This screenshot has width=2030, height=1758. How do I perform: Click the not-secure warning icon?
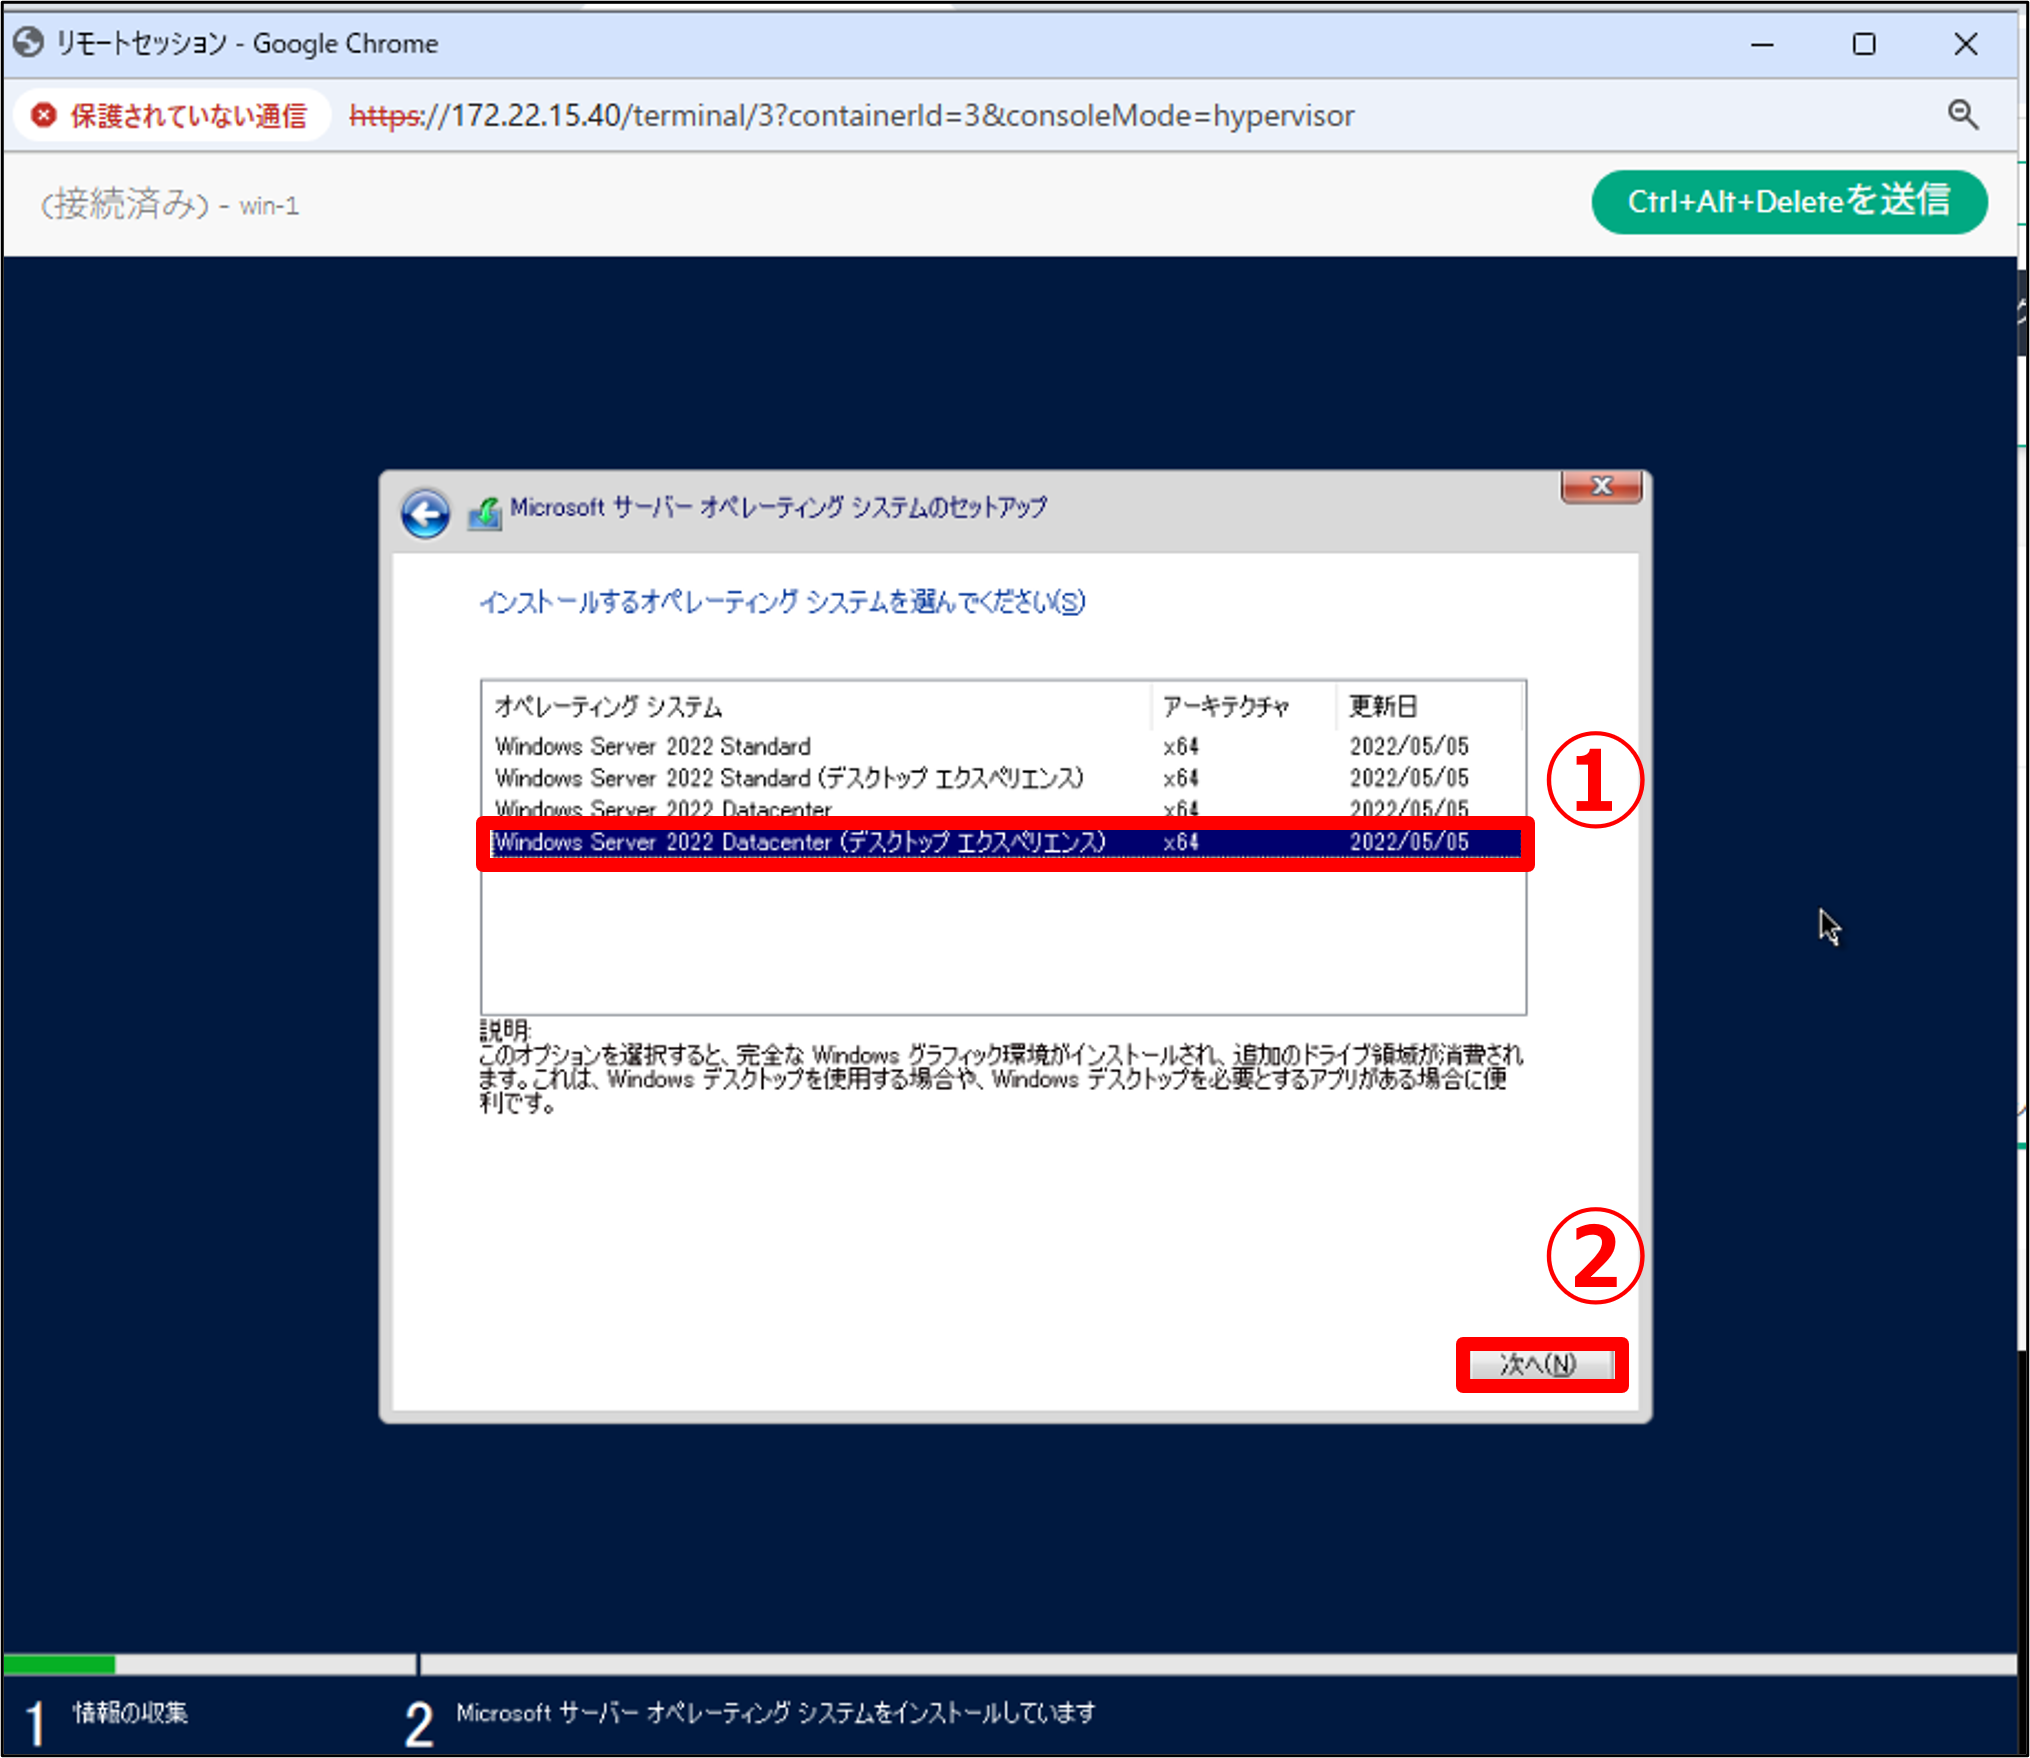(44, 116)
